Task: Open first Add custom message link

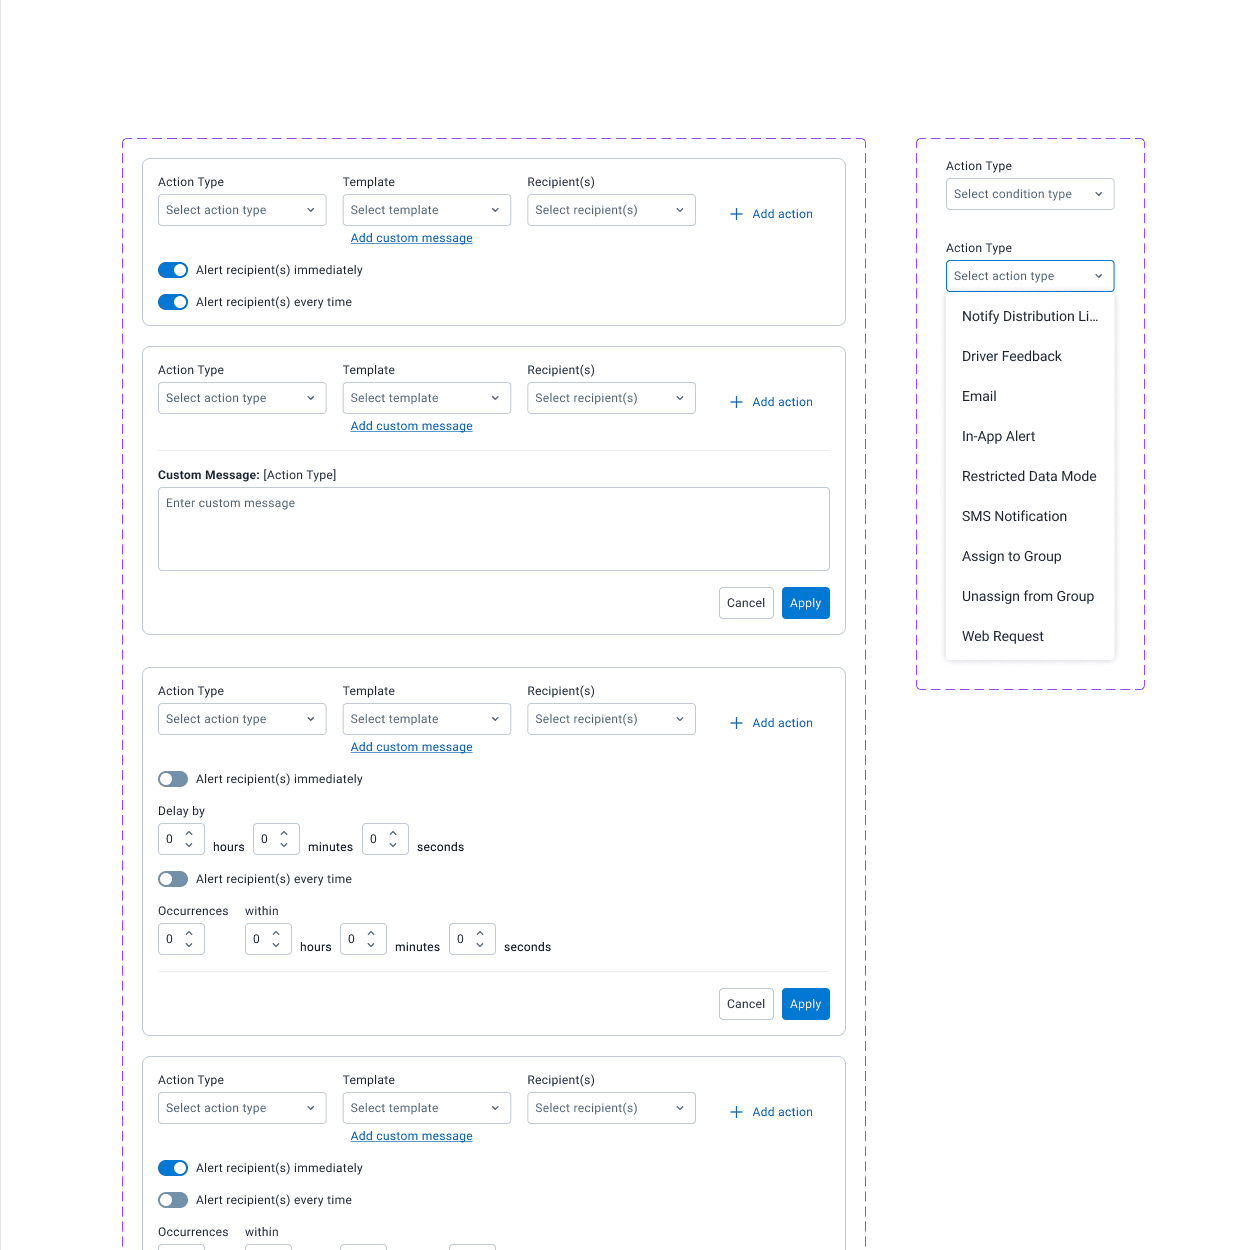Action: tap(412, 238)
